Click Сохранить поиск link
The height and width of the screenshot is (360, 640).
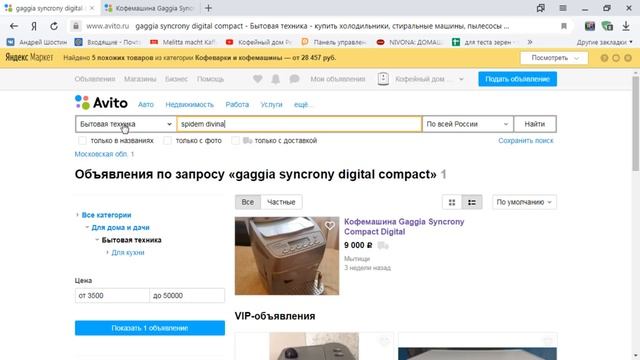click(526, 140)
